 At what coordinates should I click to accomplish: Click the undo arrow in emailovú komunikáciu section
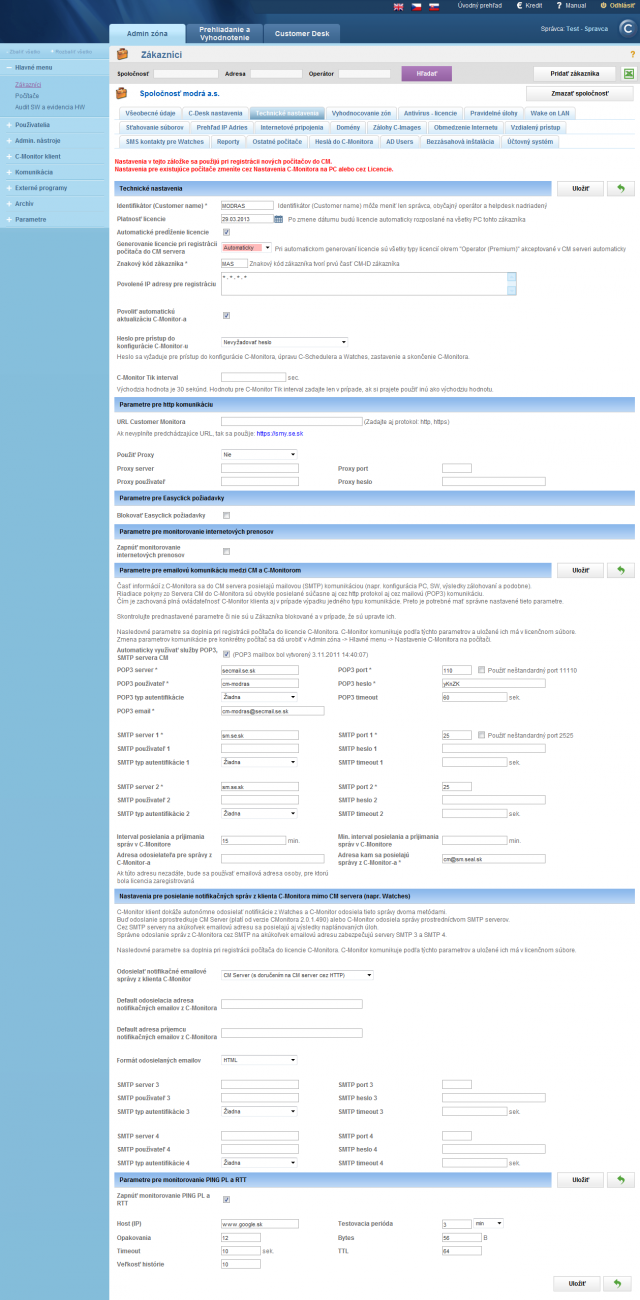pos(620,569)
